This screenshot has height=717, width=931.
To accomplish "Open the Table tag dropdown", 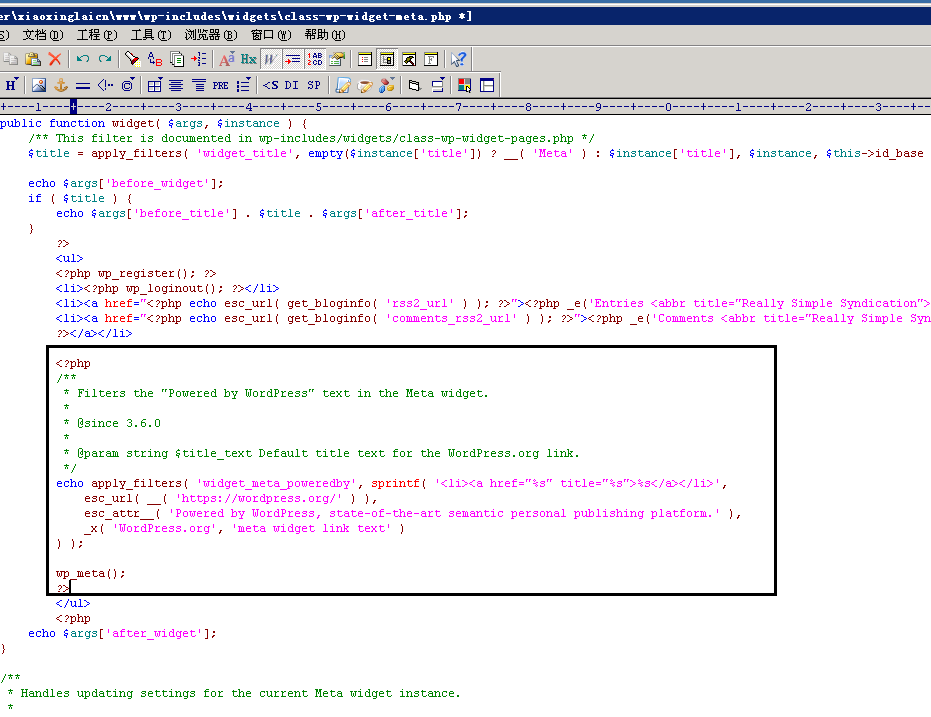I will (x=154, y=85).
